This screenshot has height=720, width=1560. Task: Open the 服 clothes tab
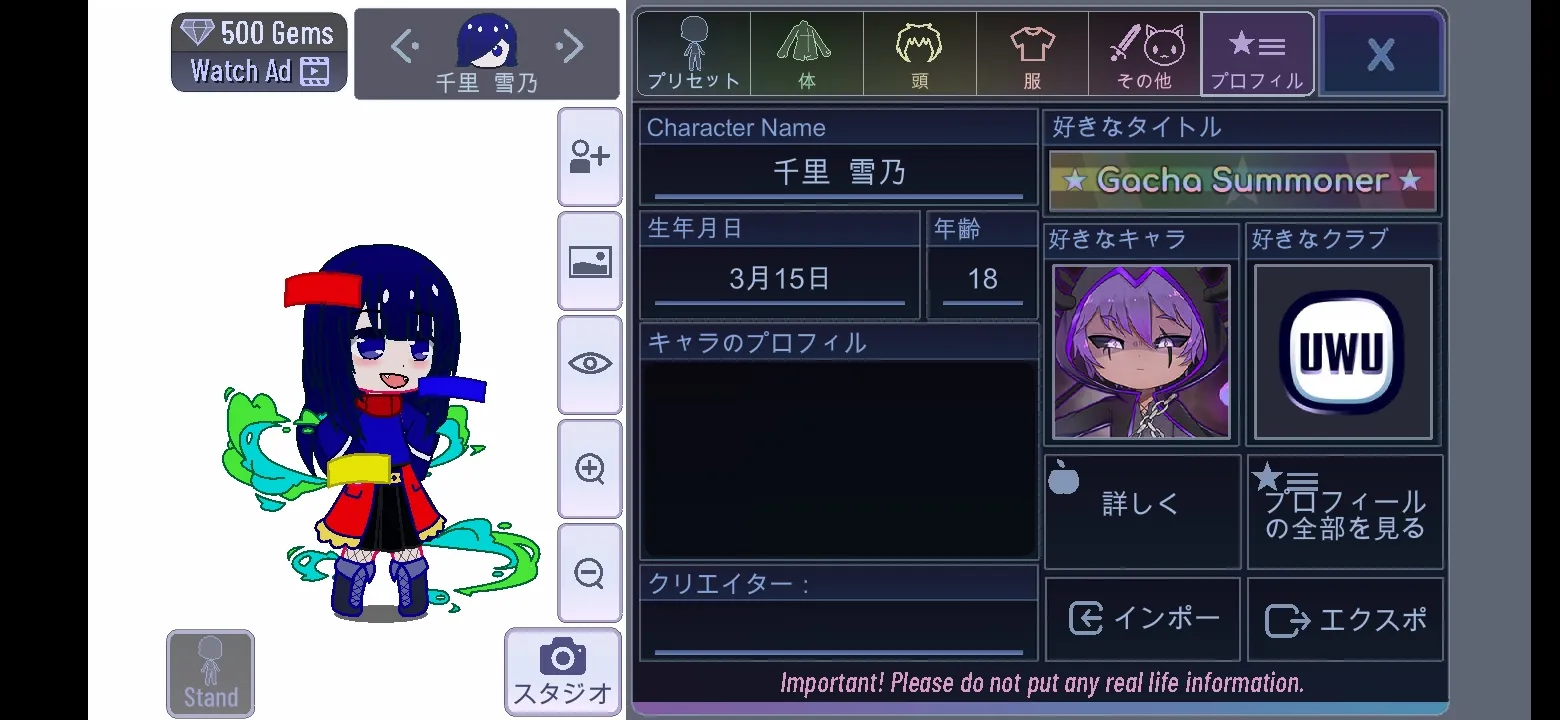1033,54
